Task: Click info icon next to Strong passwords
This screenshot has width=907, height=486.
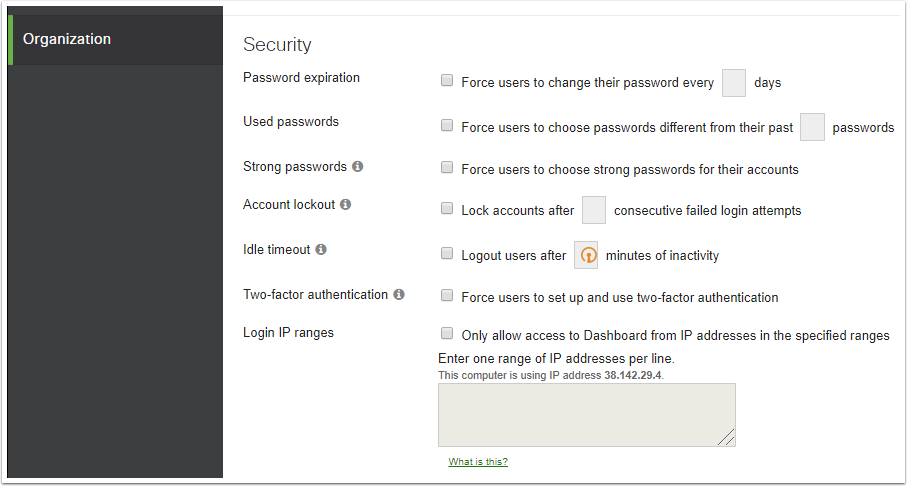Action: pyautogui.click(x=358, y=167)
